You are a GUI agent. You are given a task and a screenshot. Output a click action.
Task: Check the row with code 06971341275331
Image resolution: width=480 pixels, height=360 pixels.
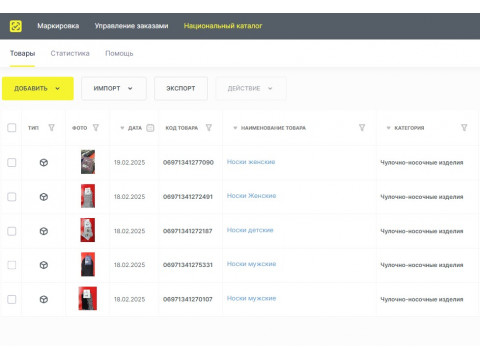tap(12, 265)
